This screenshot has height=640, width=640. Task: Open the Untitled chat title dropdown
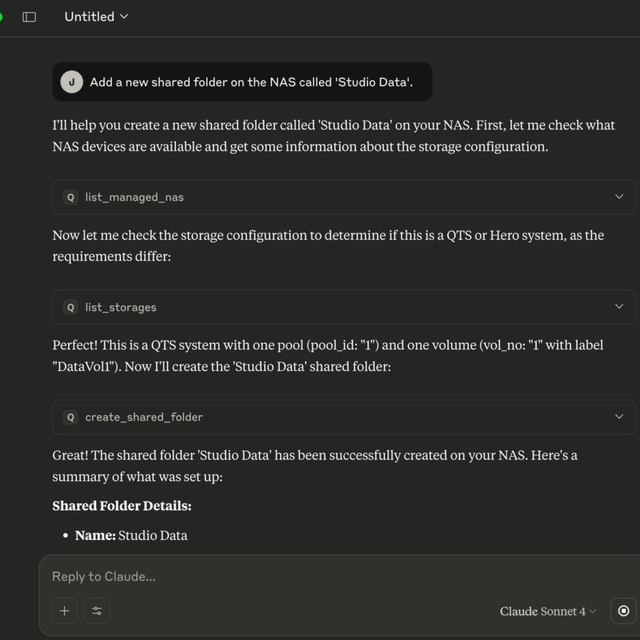click(96, 17)
